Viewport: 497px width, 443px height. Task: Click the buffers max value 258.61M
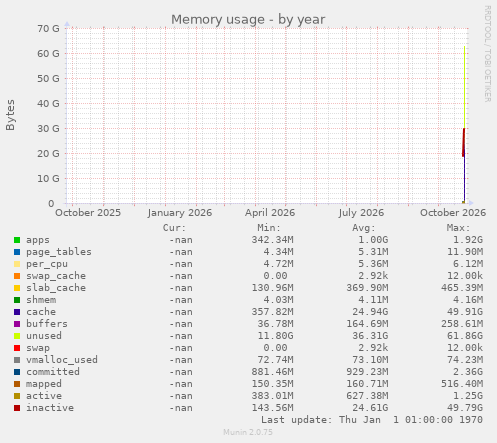(x=462, y=324)
